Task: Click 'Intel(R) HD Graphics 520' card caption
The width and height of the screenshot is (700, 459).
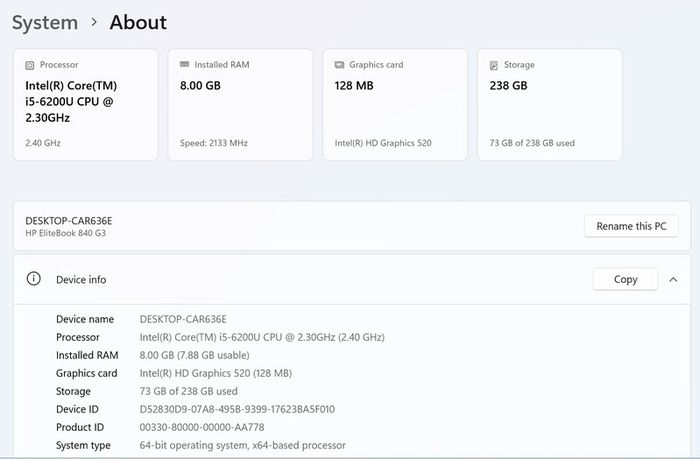Action: pos(383,143)
